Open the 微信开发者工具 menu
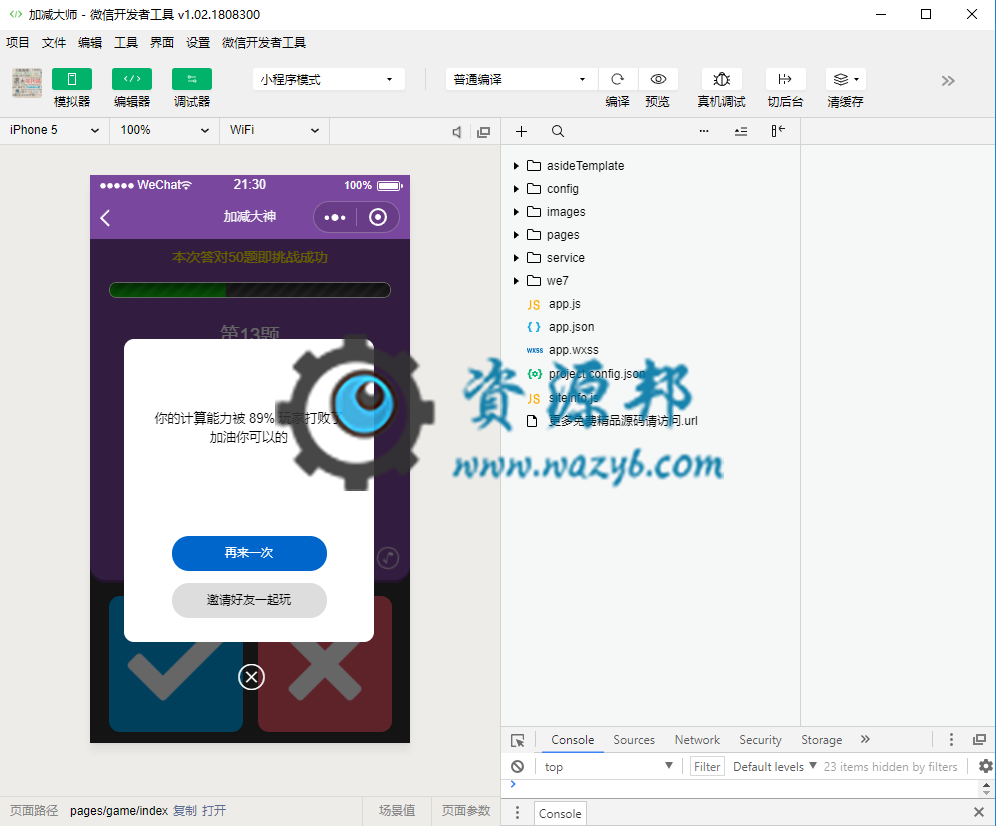The image size is (996, 826). [x=264, y=43]
